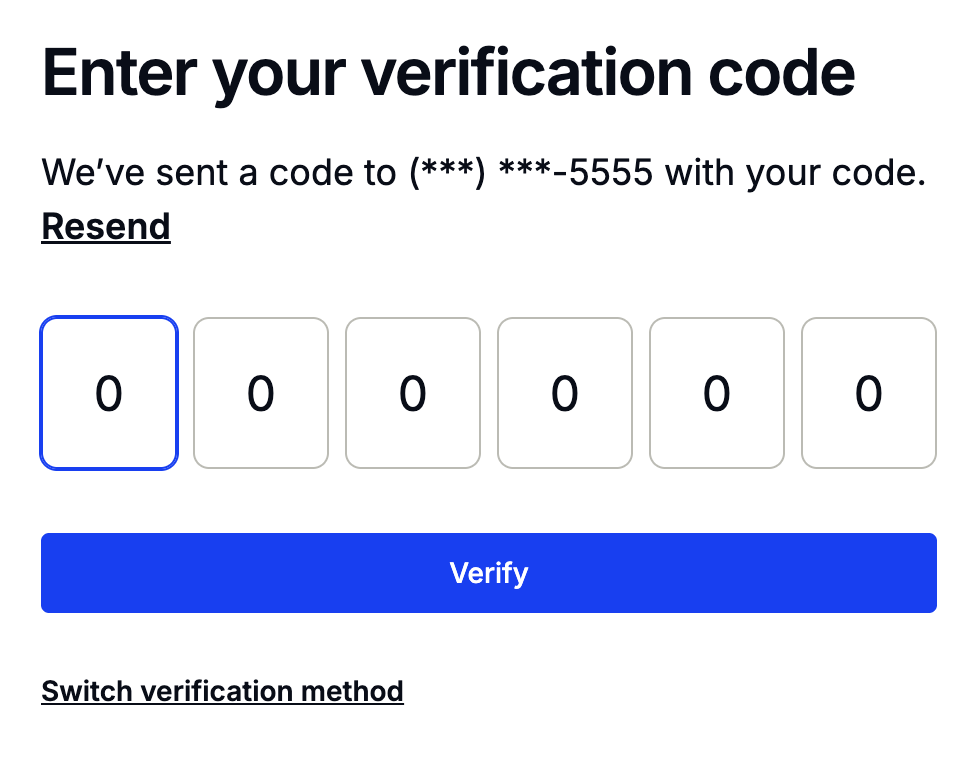Viewport: 978px width, 760px height.
Task: Focus the sixth and last digit box
Action: pos(869,393)
